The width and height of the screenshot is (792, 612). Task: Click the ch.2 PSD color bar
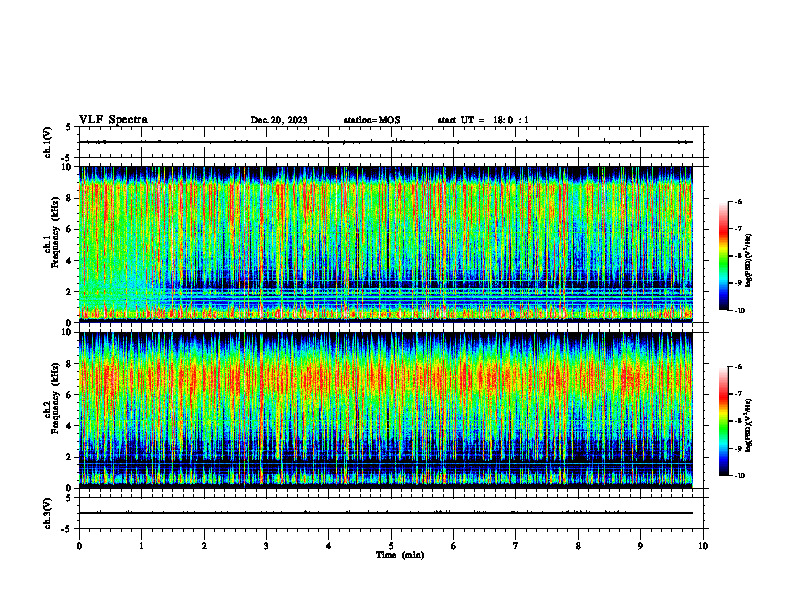pos(723,421)
